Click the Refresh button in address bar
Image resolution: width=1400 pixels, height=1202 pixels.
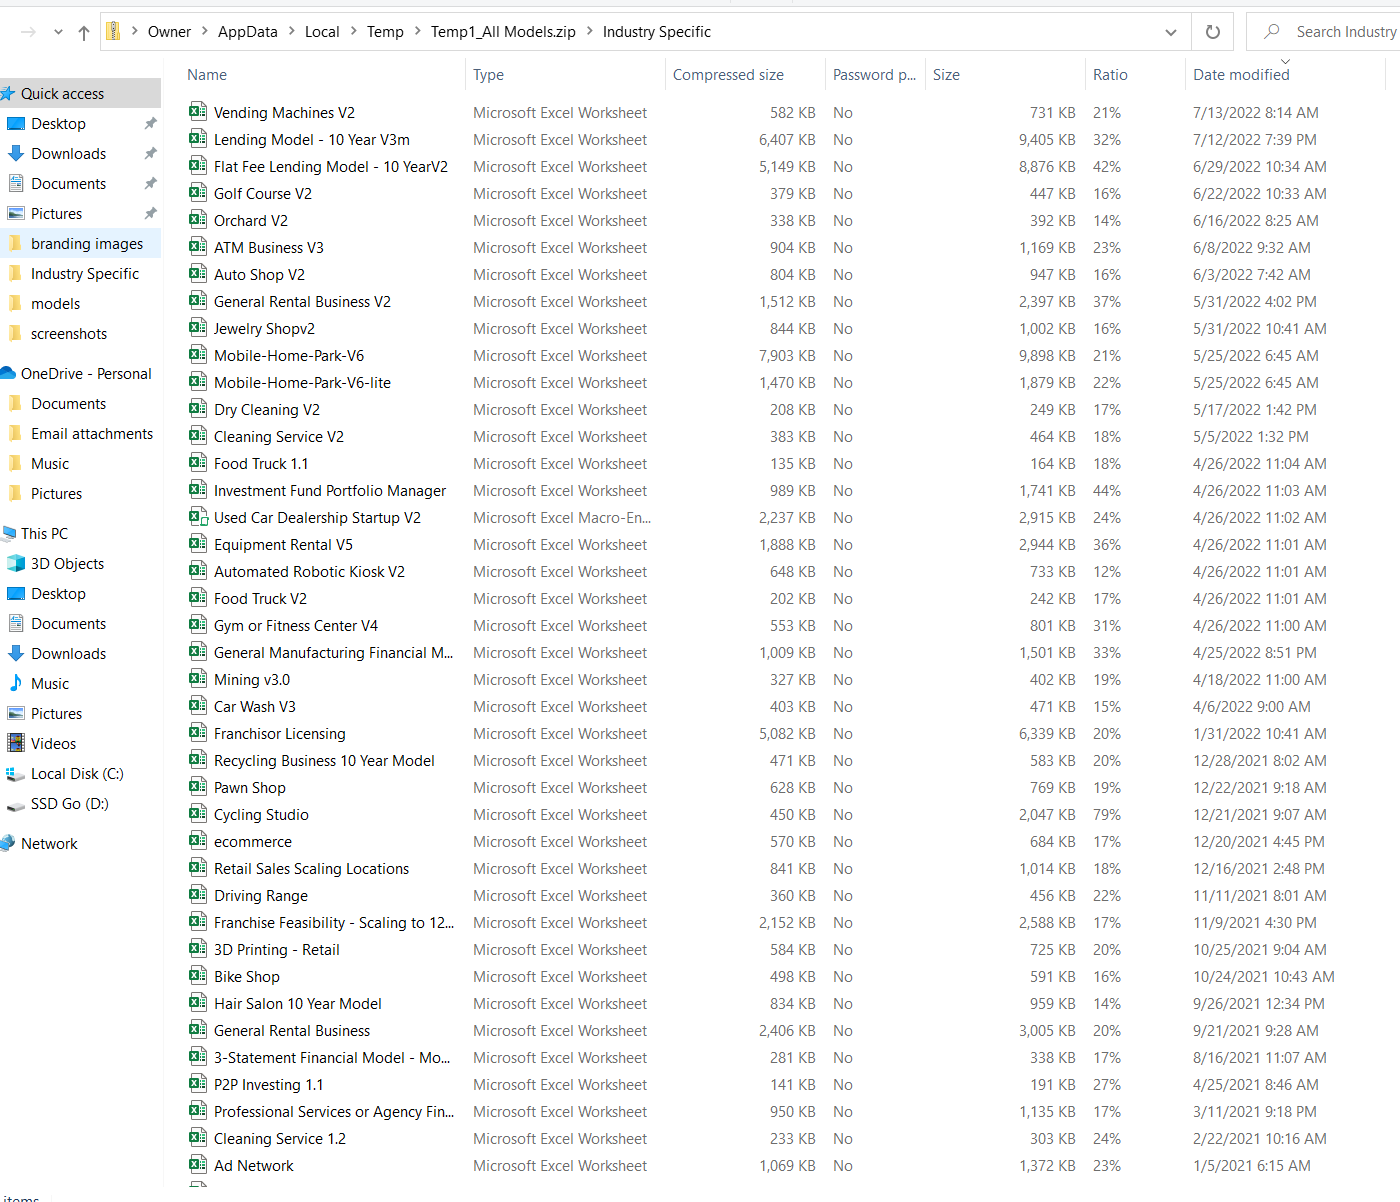coord(1212,32)
